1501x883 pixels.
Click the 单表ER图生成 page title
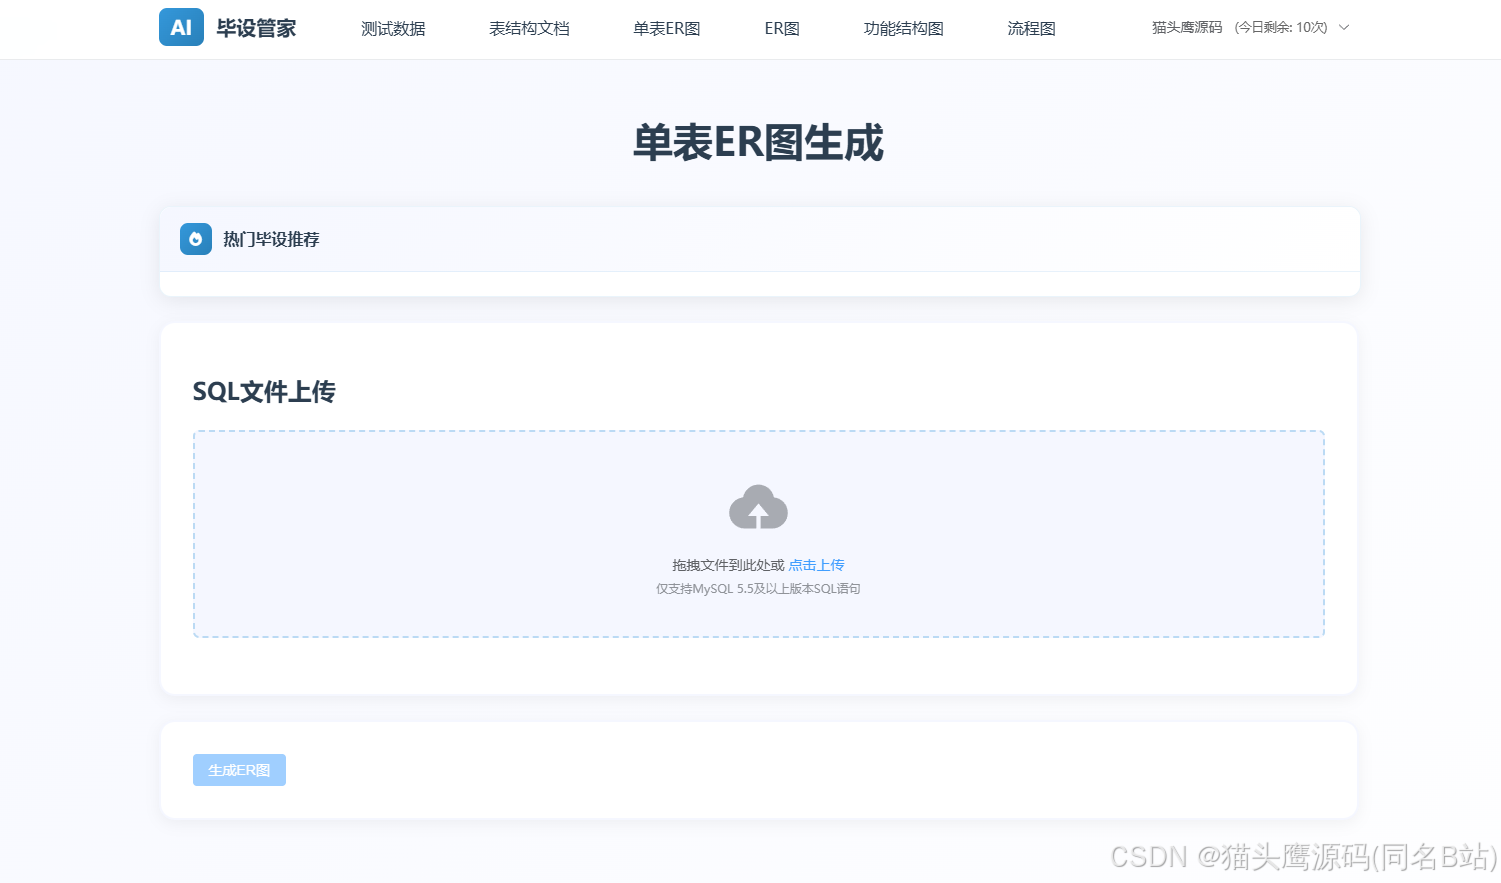(x=758, y=143)
